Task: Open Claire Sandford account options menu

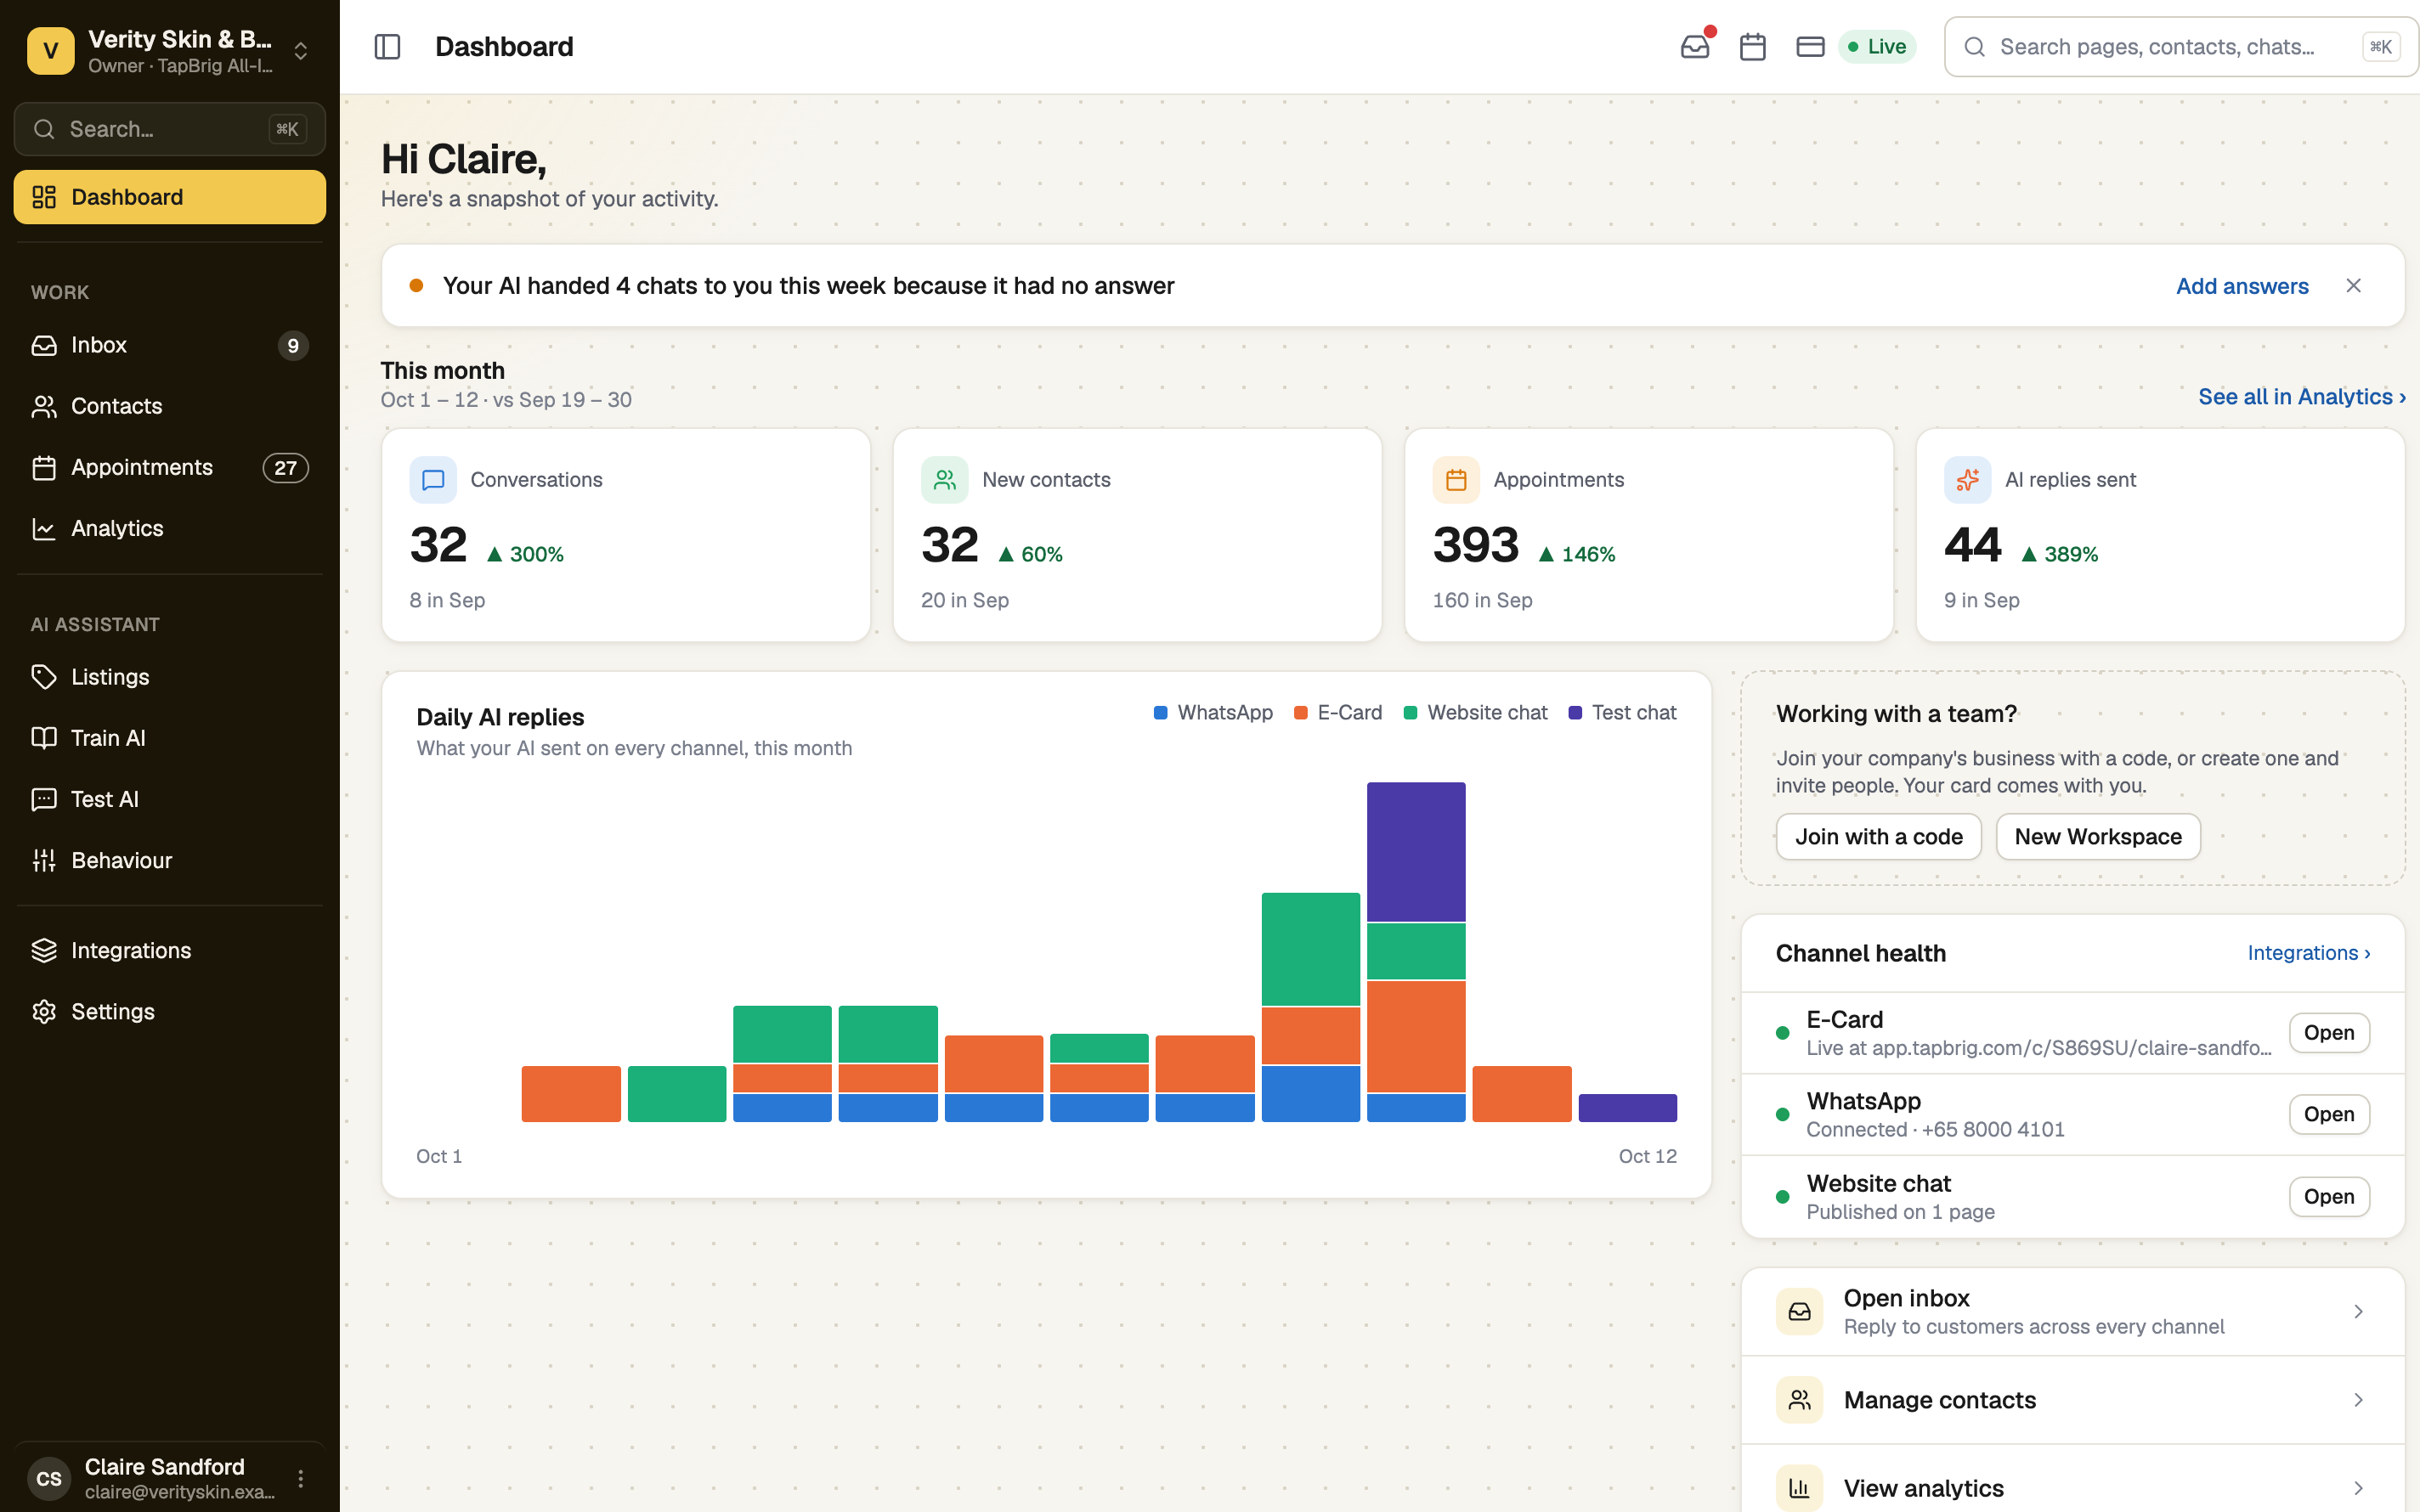Action: [300, 1478]
